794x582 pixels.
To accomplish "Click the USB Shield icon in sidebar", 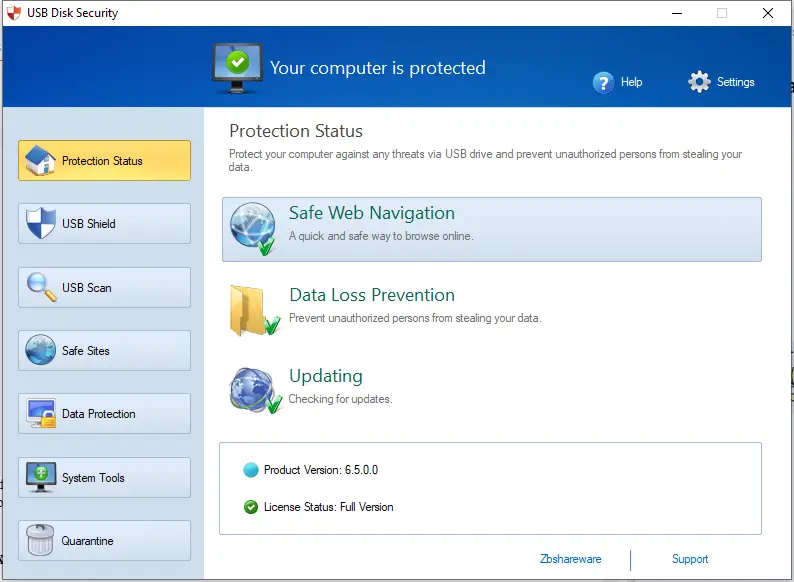I will click(41, 223).
